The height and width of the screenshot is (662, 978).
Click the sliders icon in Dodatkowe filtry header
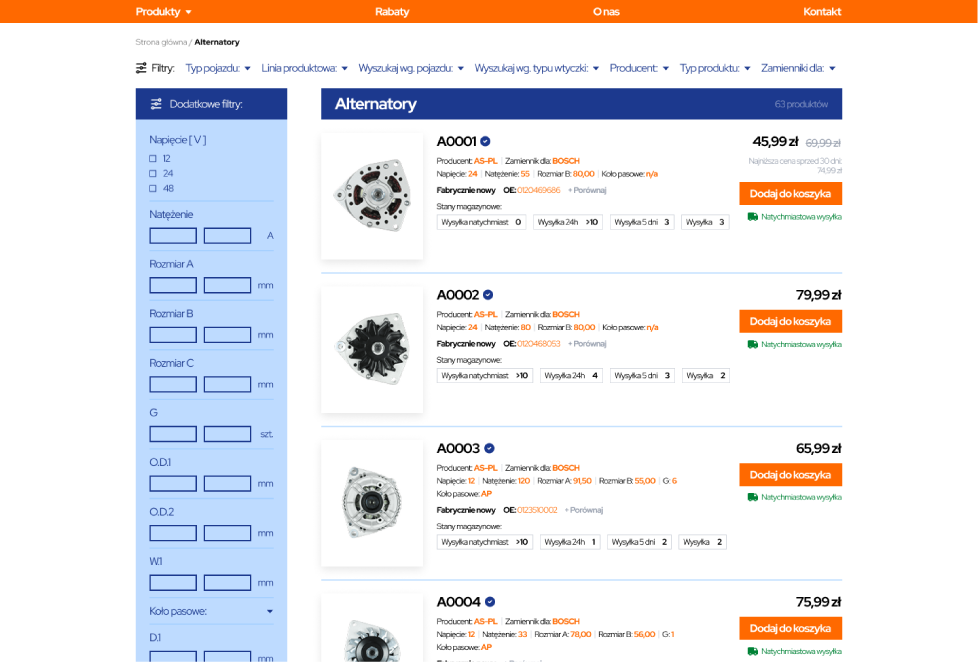point(156,104)
